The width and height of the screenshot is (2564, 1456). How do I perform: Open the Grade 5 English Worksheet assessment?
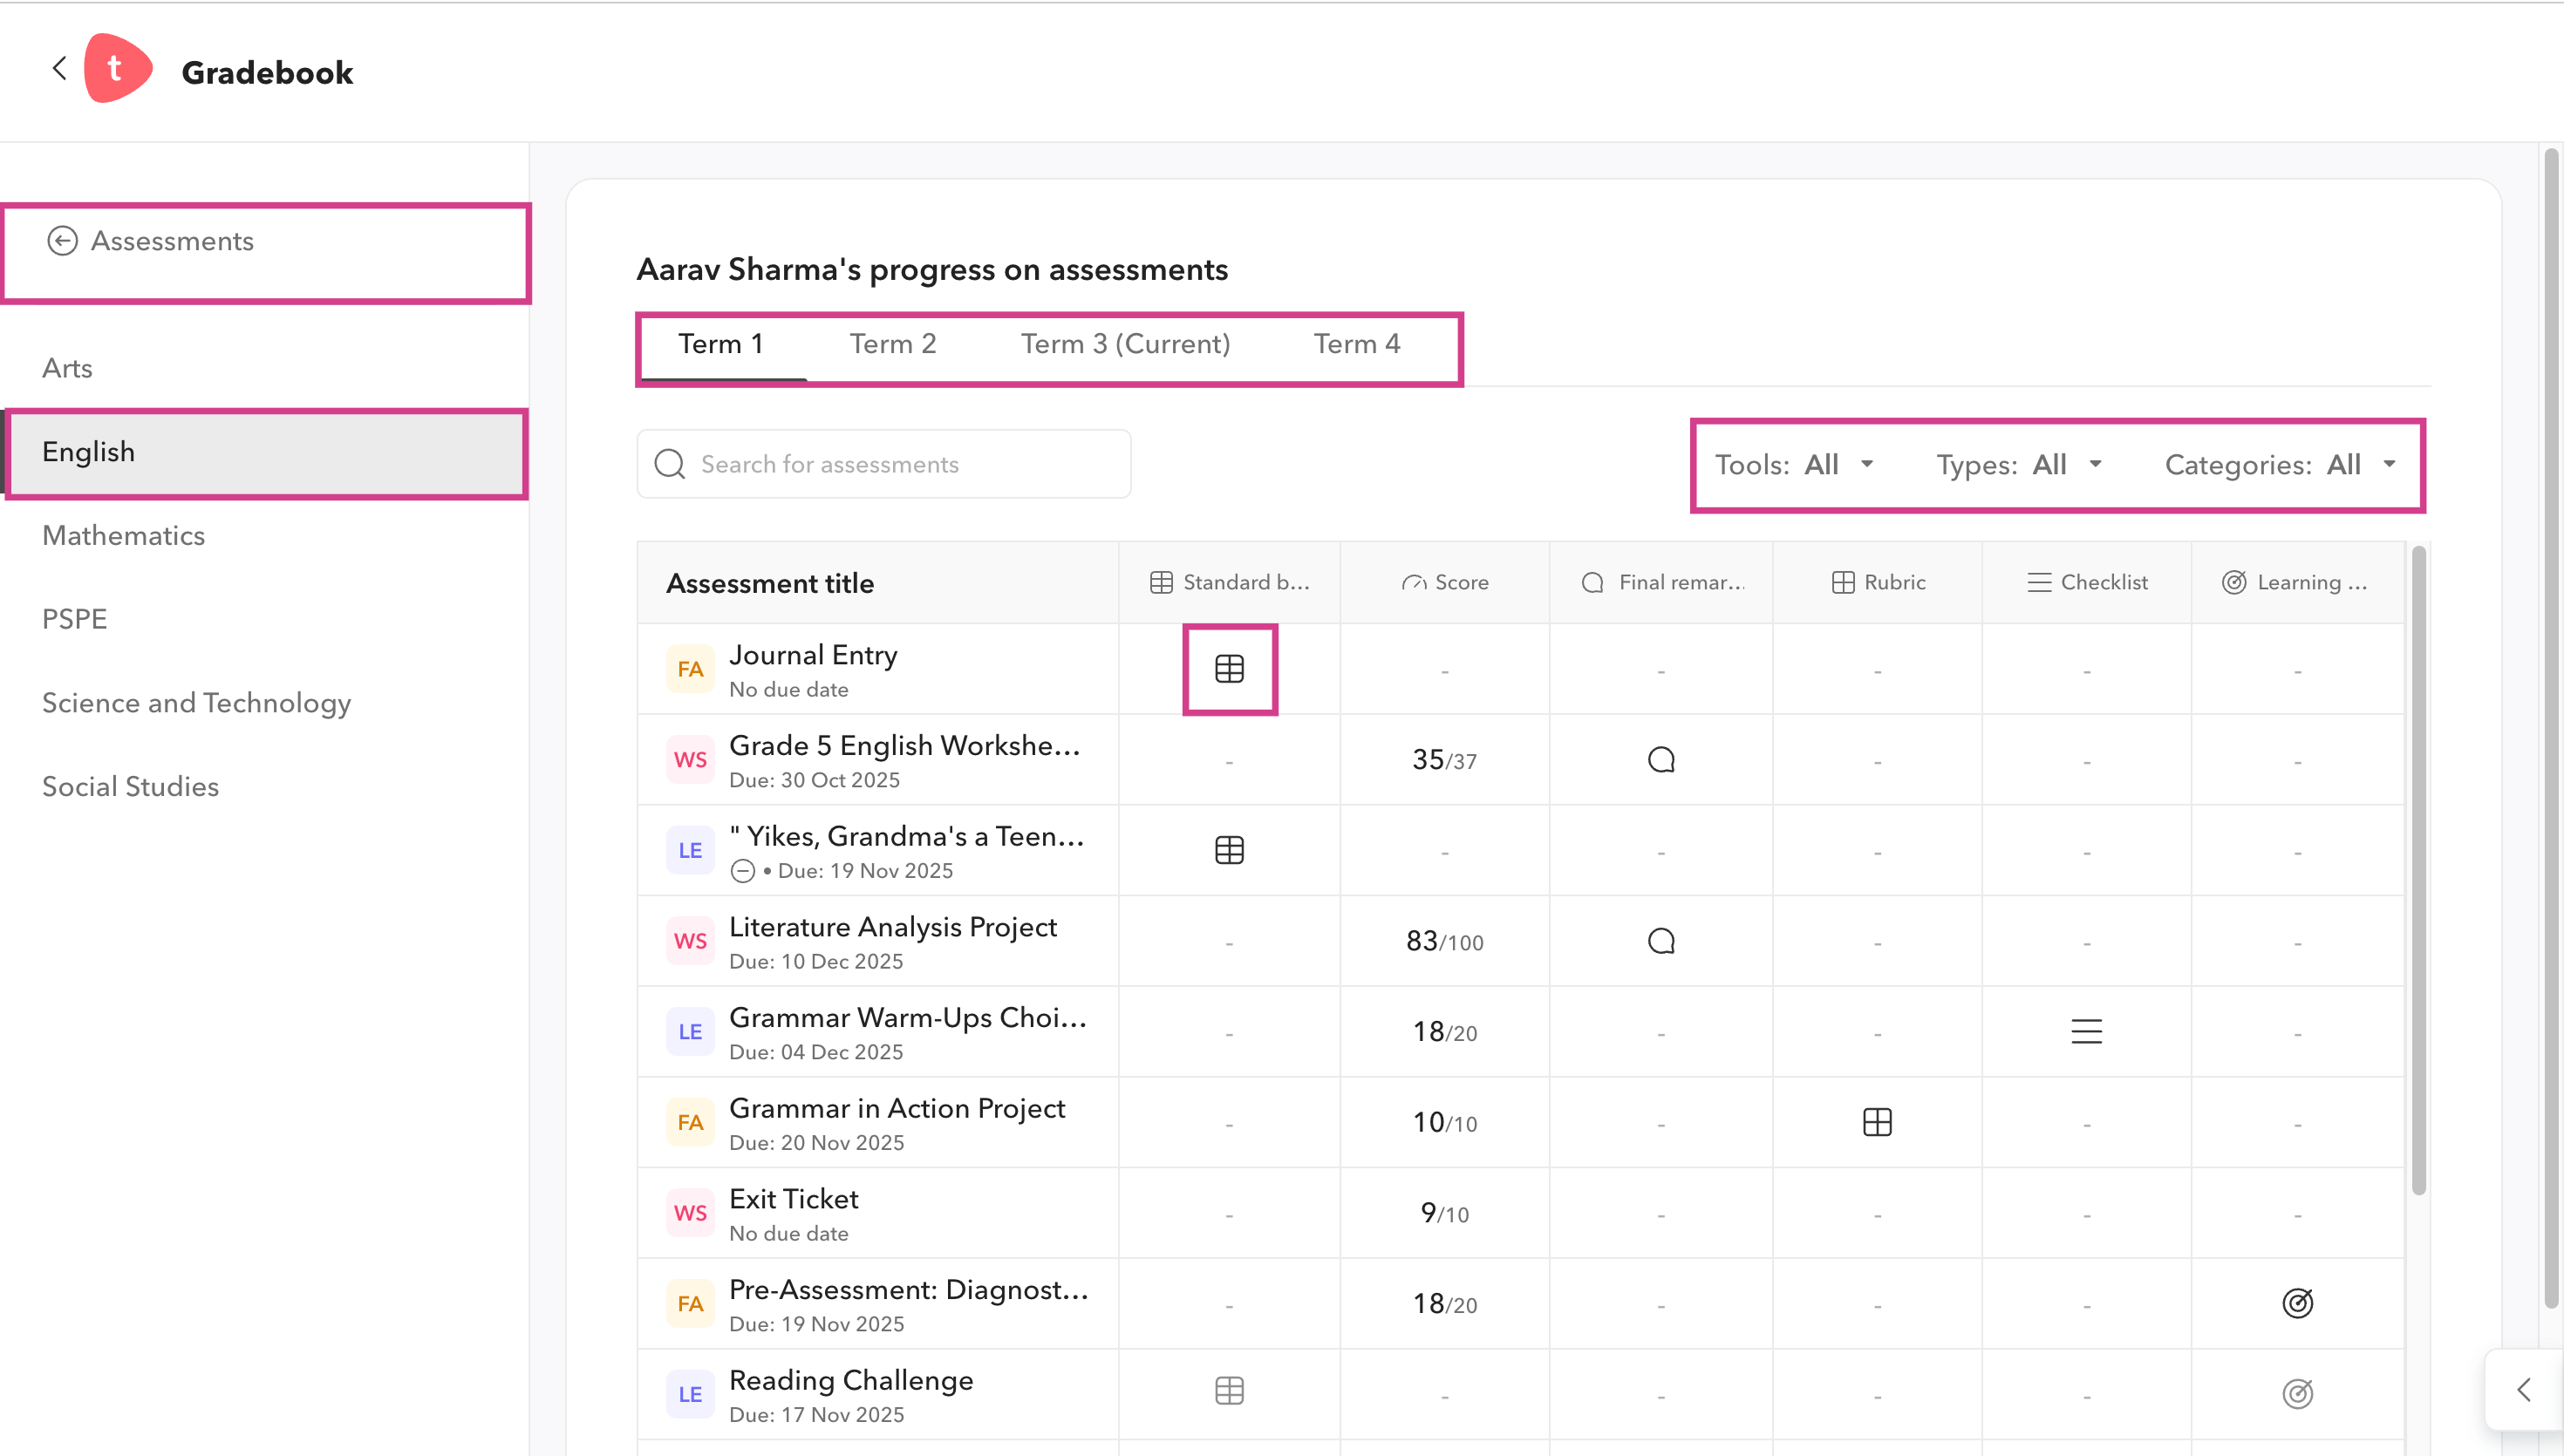click(905, 745)
